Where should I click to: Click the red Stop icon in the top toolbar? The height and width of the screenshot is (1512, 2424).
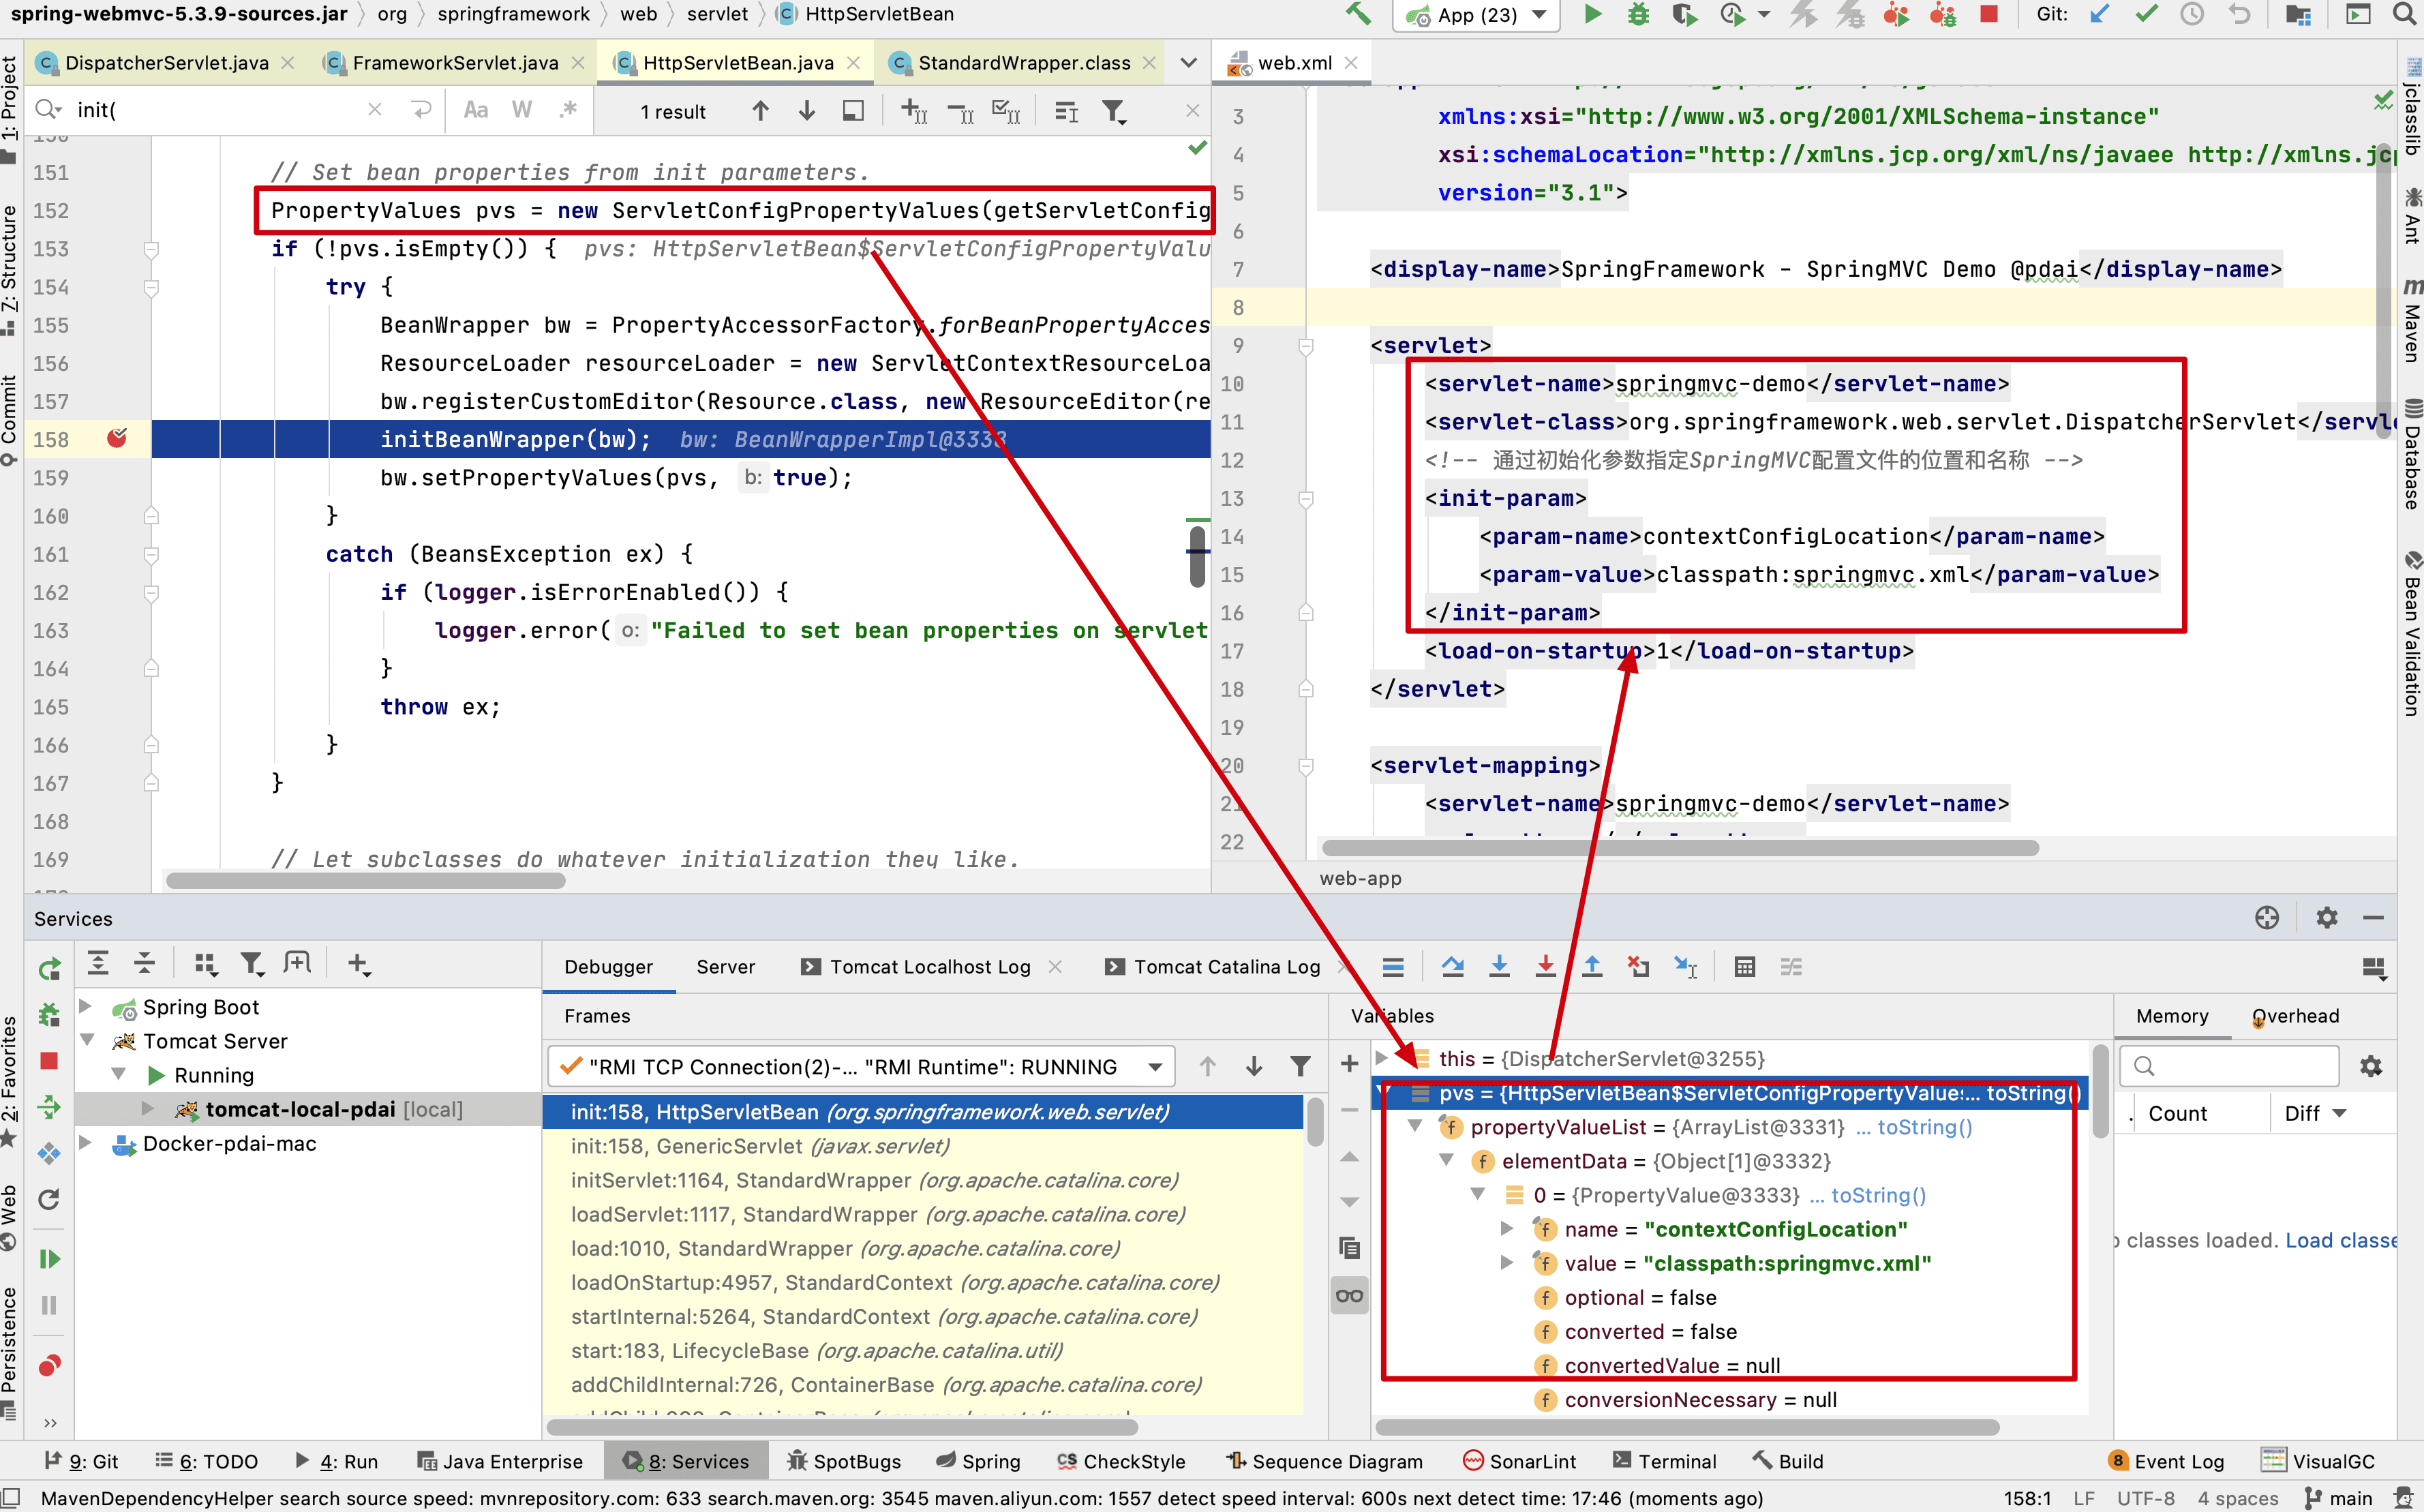tap(1988, 15)
